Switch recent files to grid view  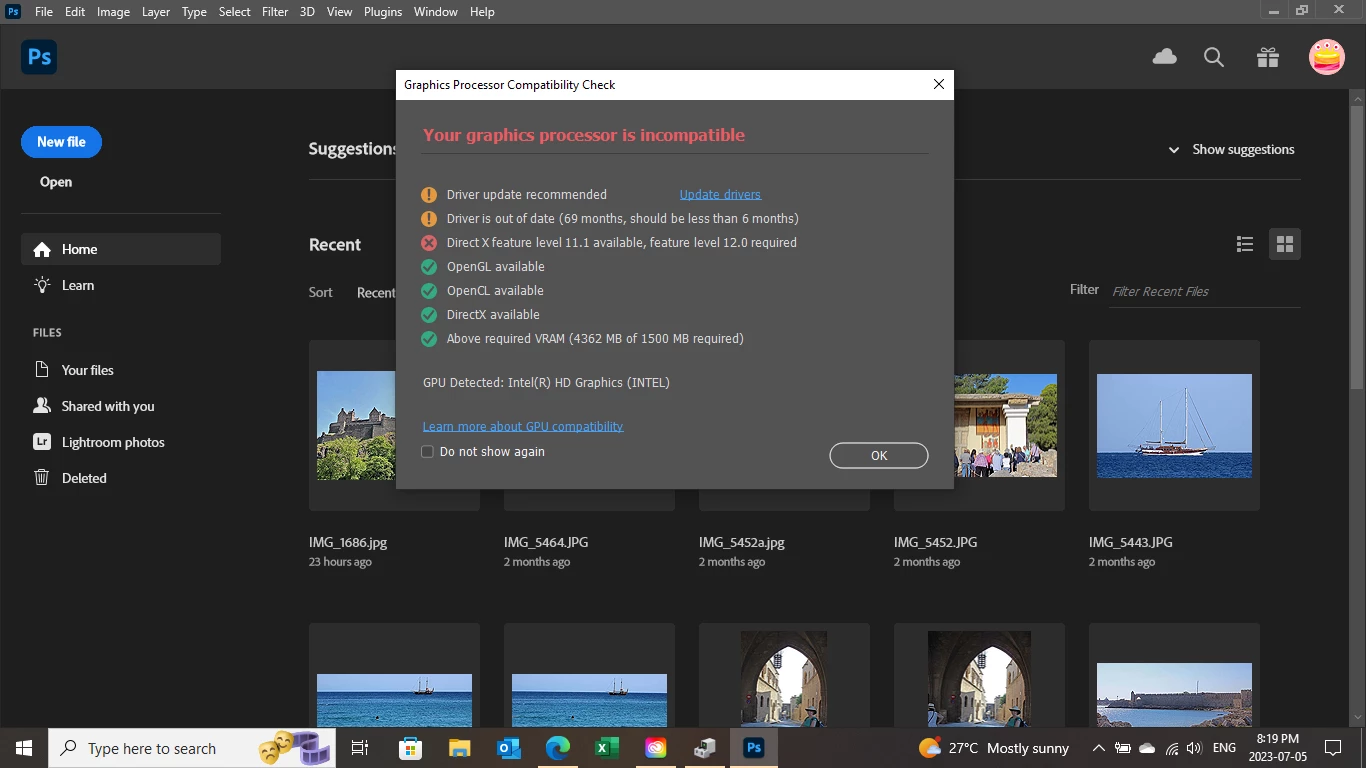(x=1285, y=244)
